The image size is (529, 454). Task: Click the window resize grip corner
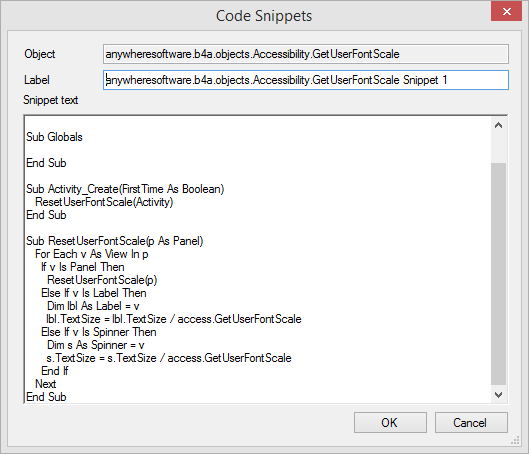516,441
